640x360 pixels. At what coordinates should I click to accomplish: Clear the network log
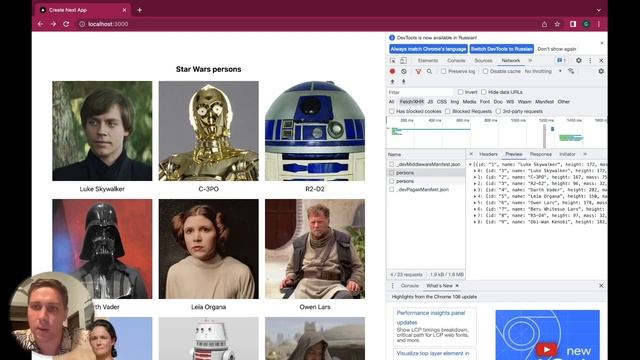tap(404, 71)
